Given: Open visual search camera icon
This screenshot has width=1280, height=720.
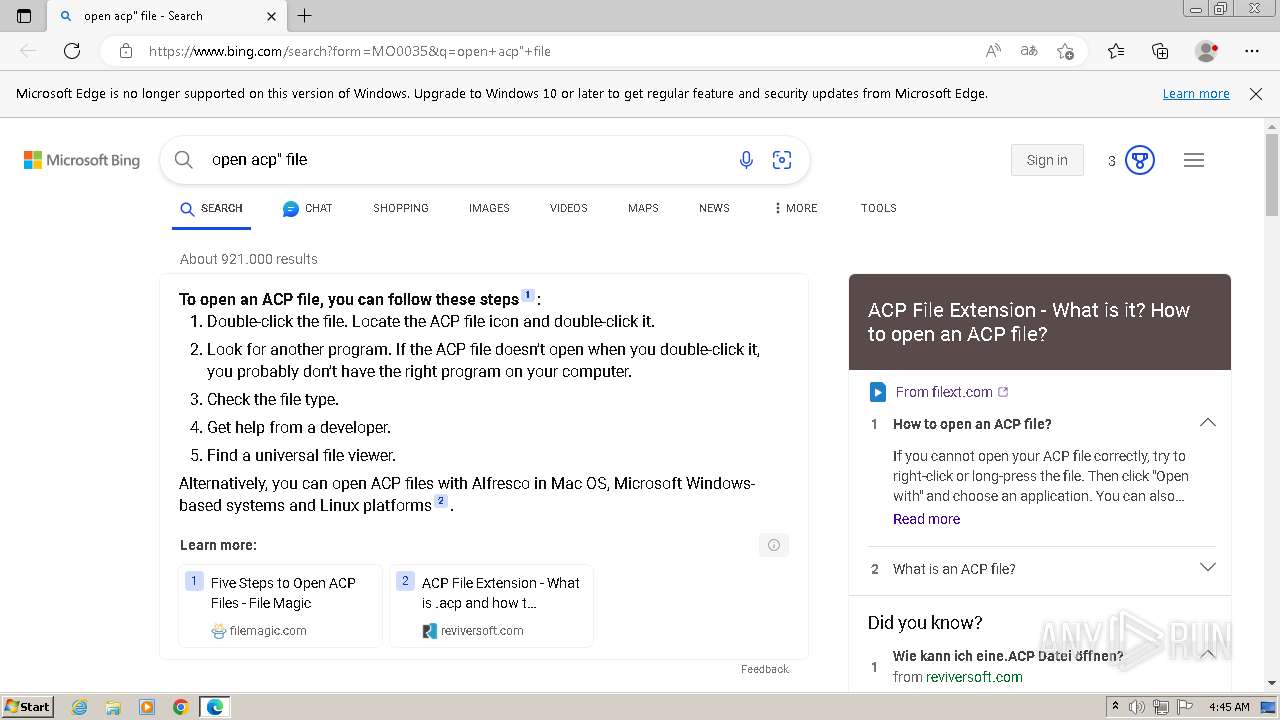Looking at the screenshot, I should tap(782, 160).
